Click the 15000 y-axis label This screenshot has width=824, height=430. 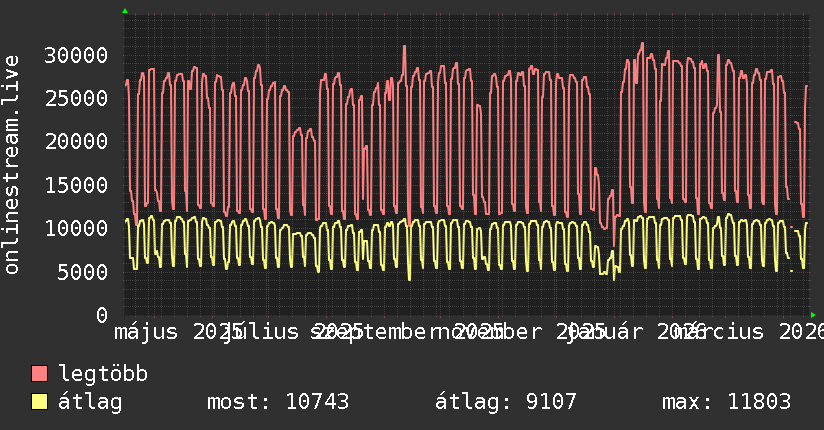coord(76,185)
